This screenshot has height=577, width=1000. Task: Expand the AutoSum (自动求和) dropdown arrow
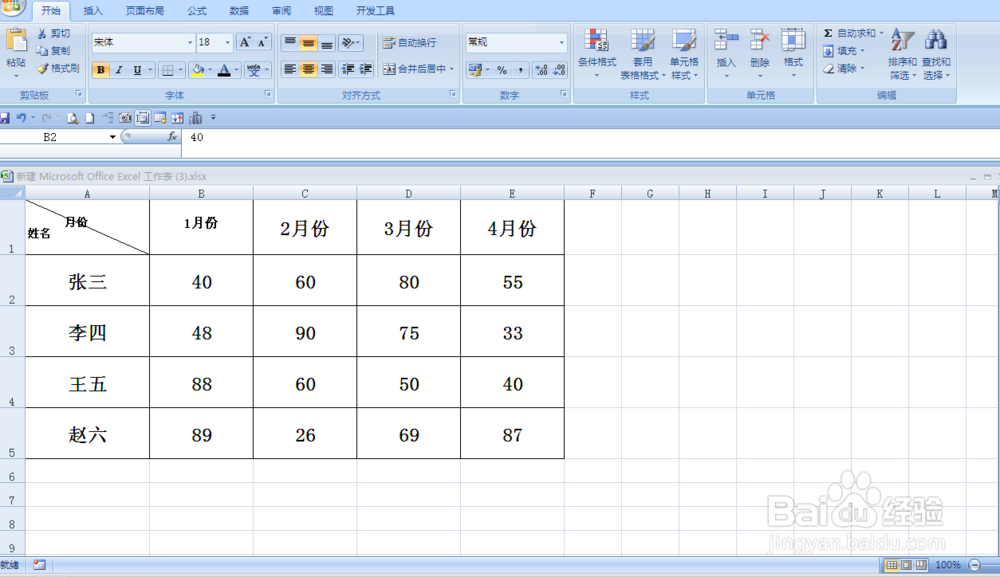pyautogui.click(x=881, y=33)
